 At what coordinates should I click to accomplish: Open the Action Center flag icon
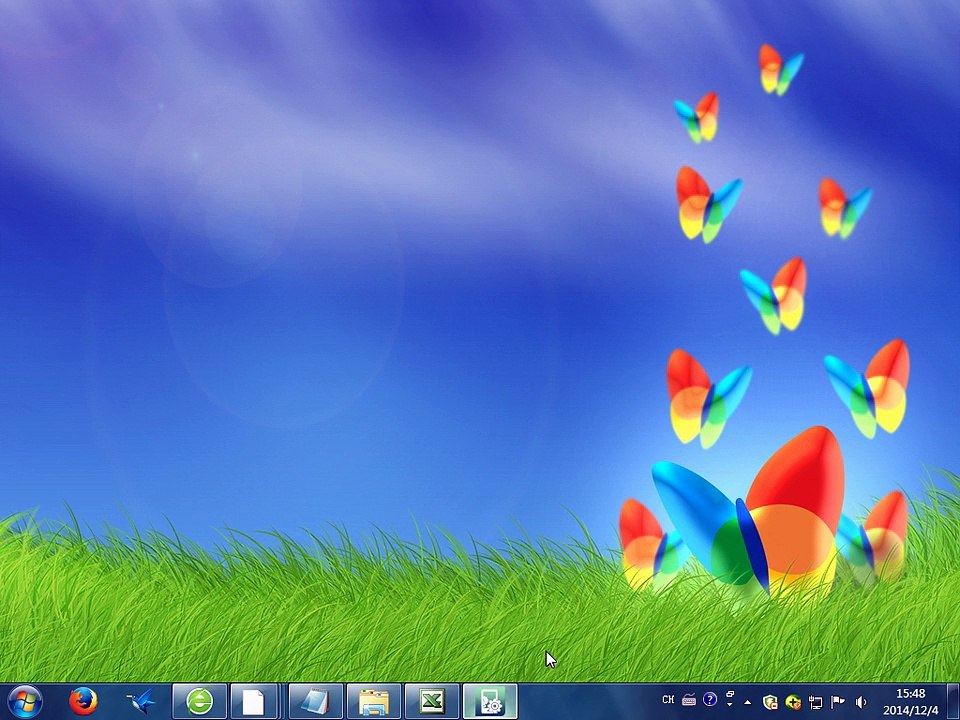point(838,702)
